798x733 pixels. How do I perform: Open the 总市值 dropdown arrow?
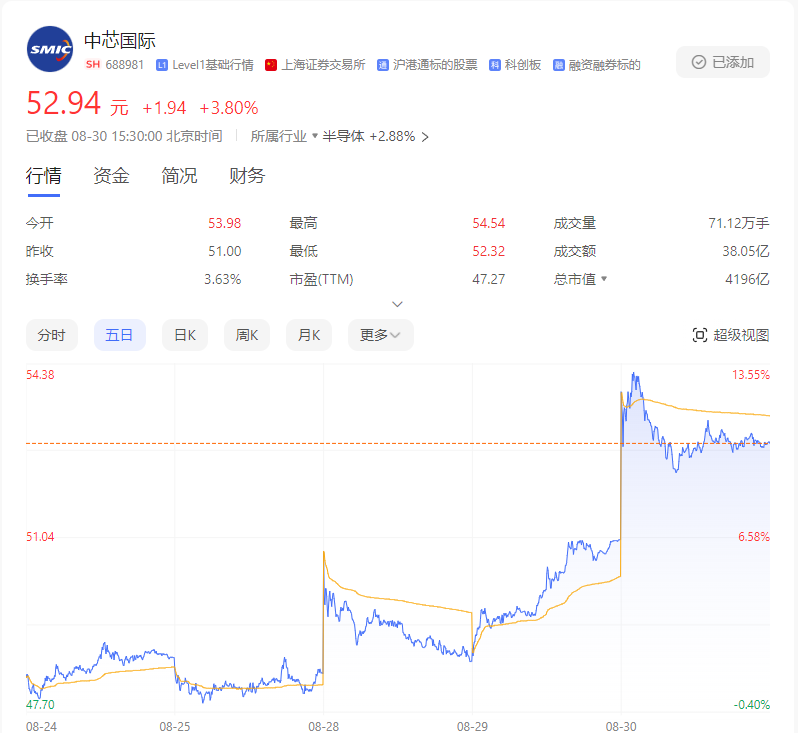603,280
